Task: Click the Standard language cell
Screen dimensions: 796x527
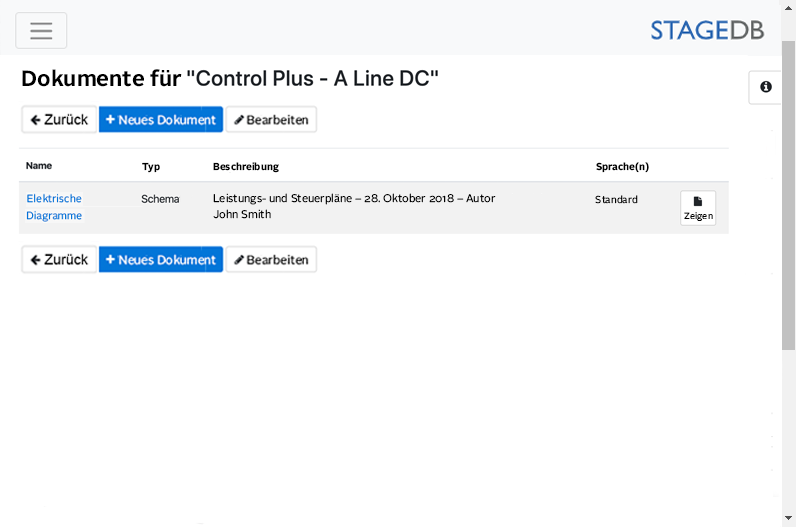Action: click(x=616, y=200)
